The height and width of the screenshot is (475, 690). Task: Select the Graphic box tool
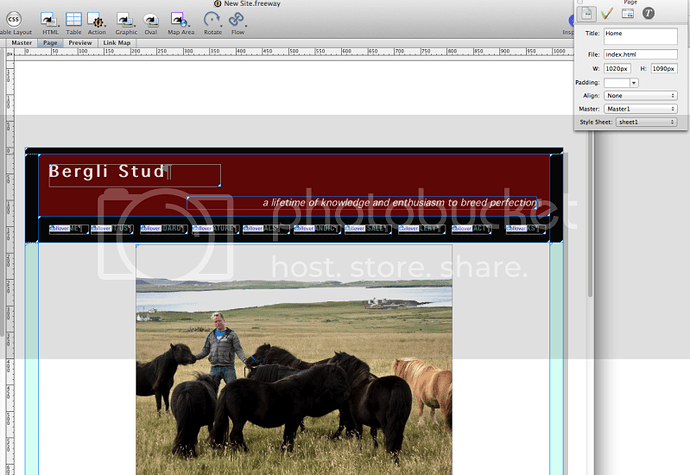pos(124,19)
